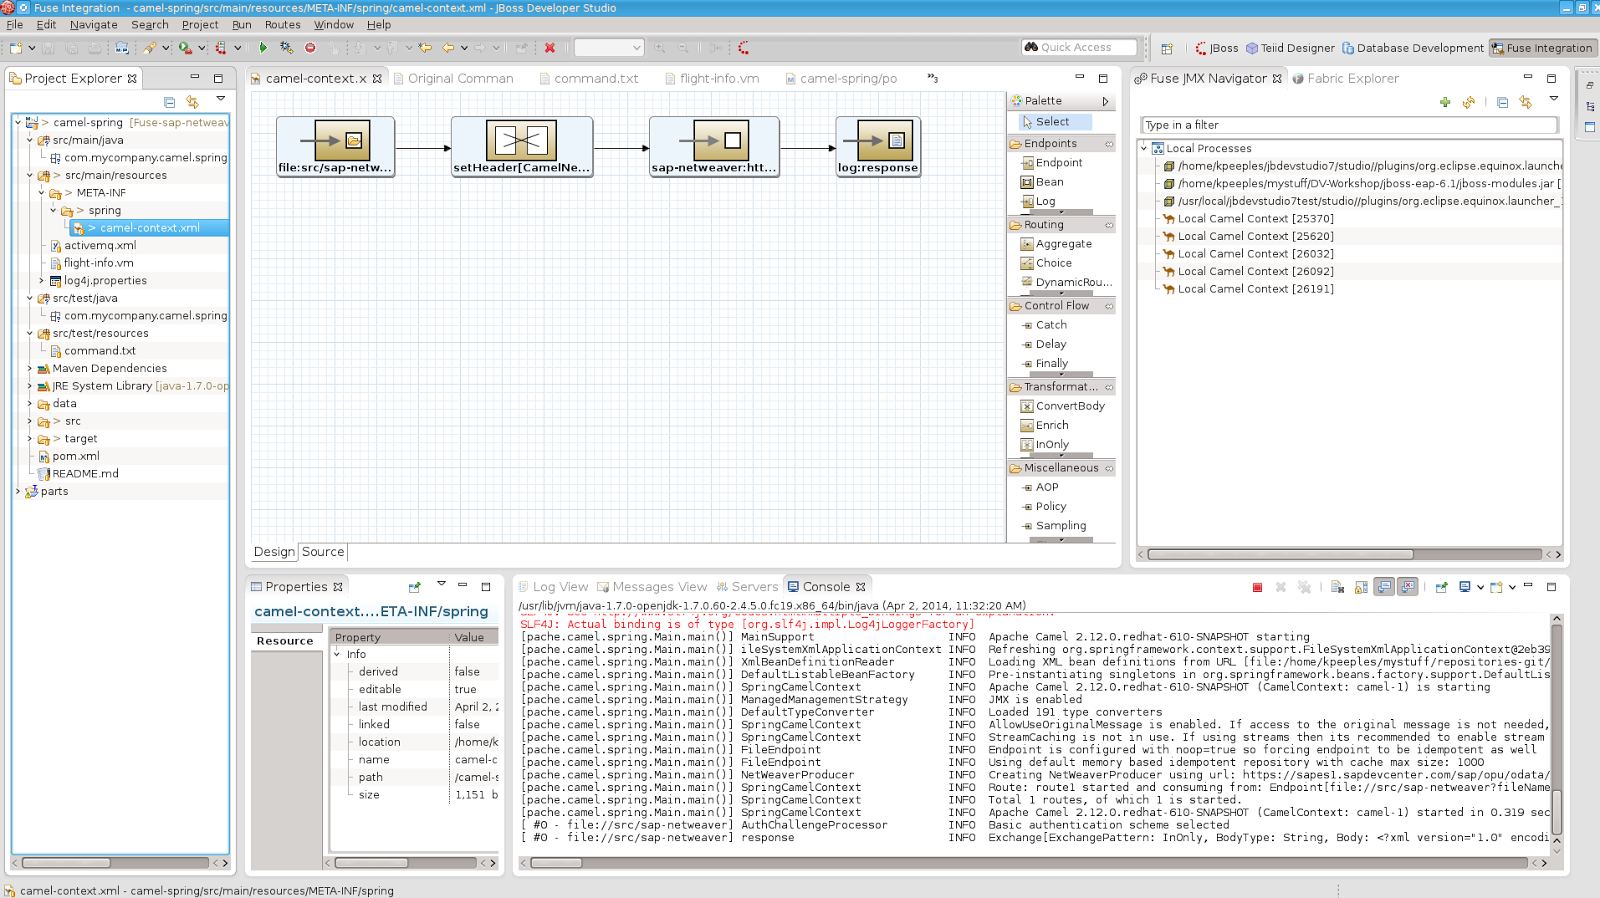Click the red X delete icon in toolbar
Image resolution: width=1600 pixels, height=898 pixels.
click(x=549, y=47)
